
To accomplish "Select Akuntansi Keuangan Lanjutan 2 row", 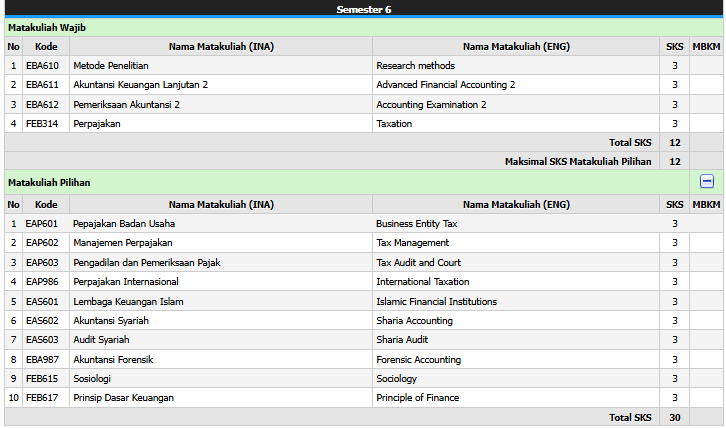I will click(x=140, y=85).
